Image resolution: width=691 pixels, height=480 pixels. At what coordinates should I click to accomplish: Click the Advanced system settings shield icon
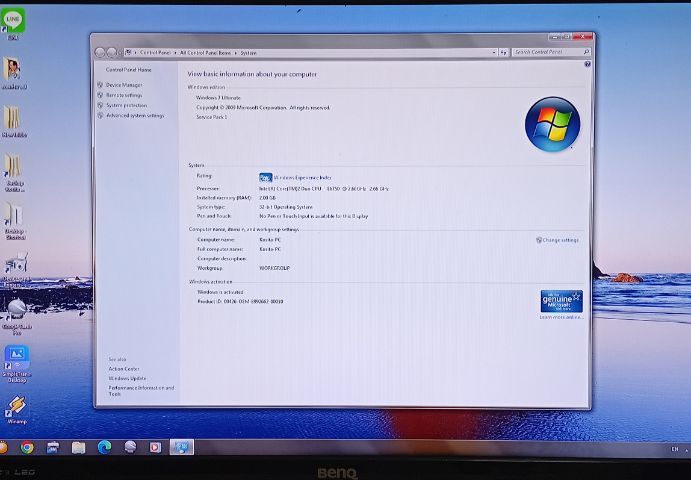coord(100,116)
